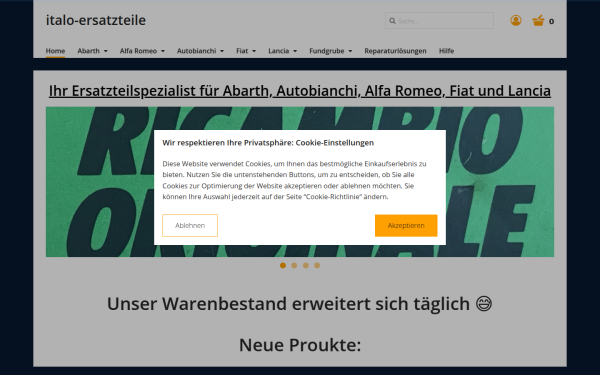The image size is (600, 375).
Task: Select the third carousel dot
Action: pos(305,265)
